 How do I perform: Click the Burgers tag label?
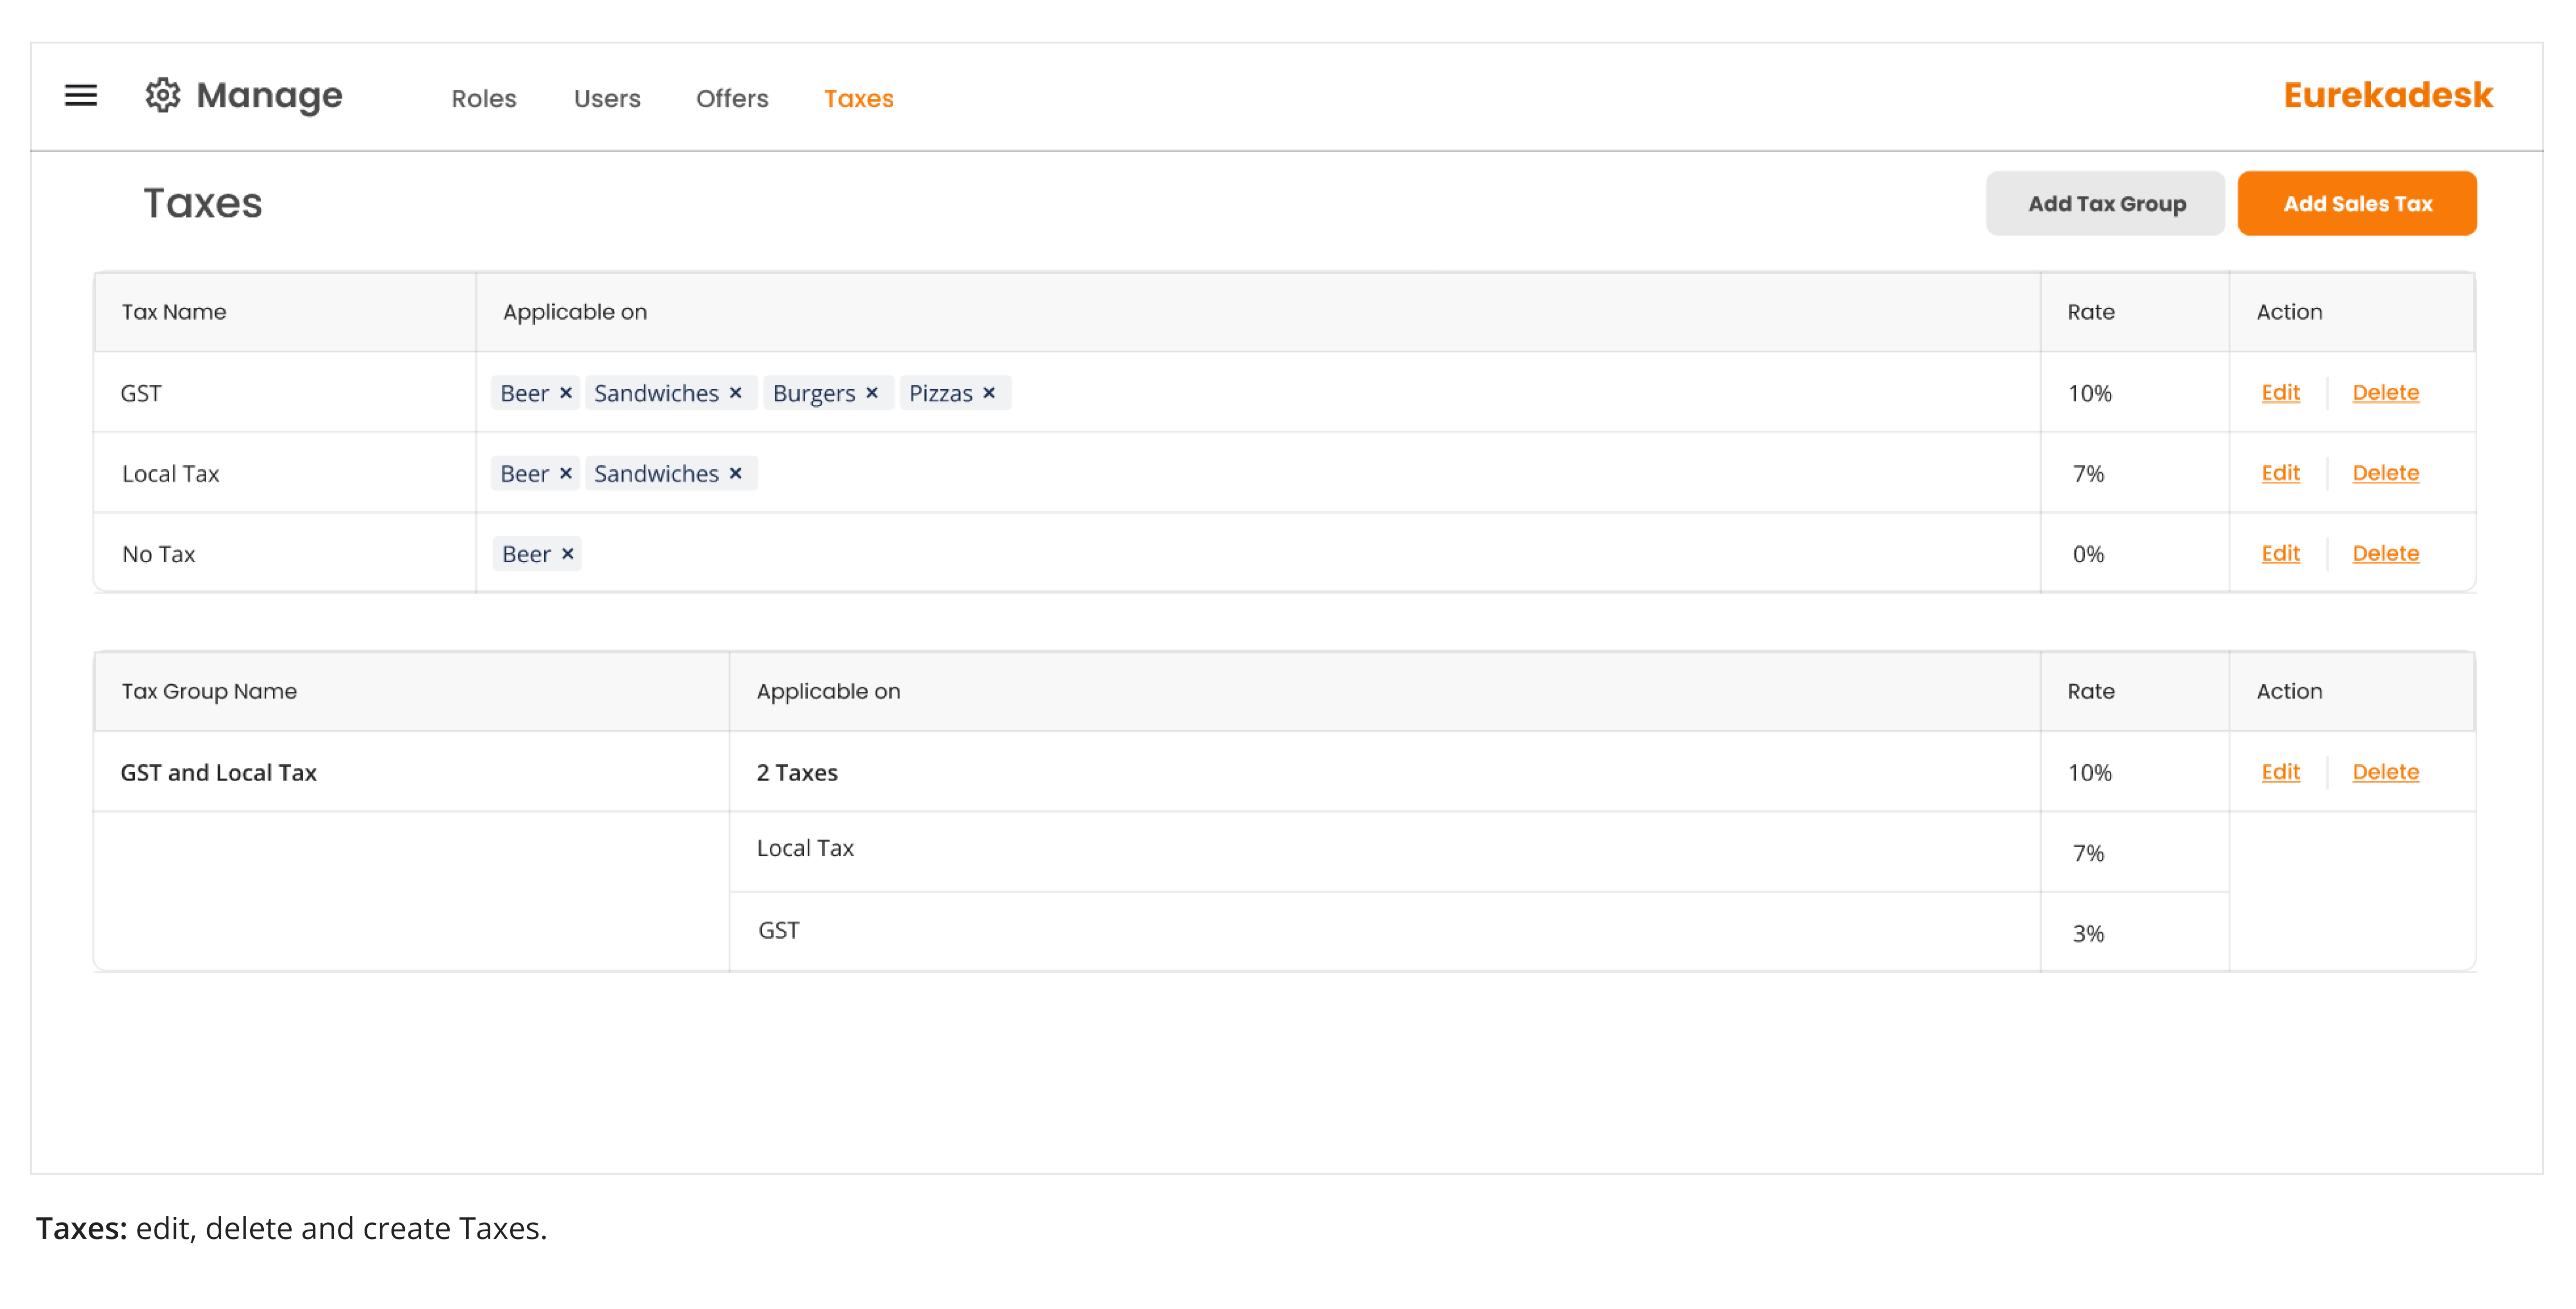point(814,393)
